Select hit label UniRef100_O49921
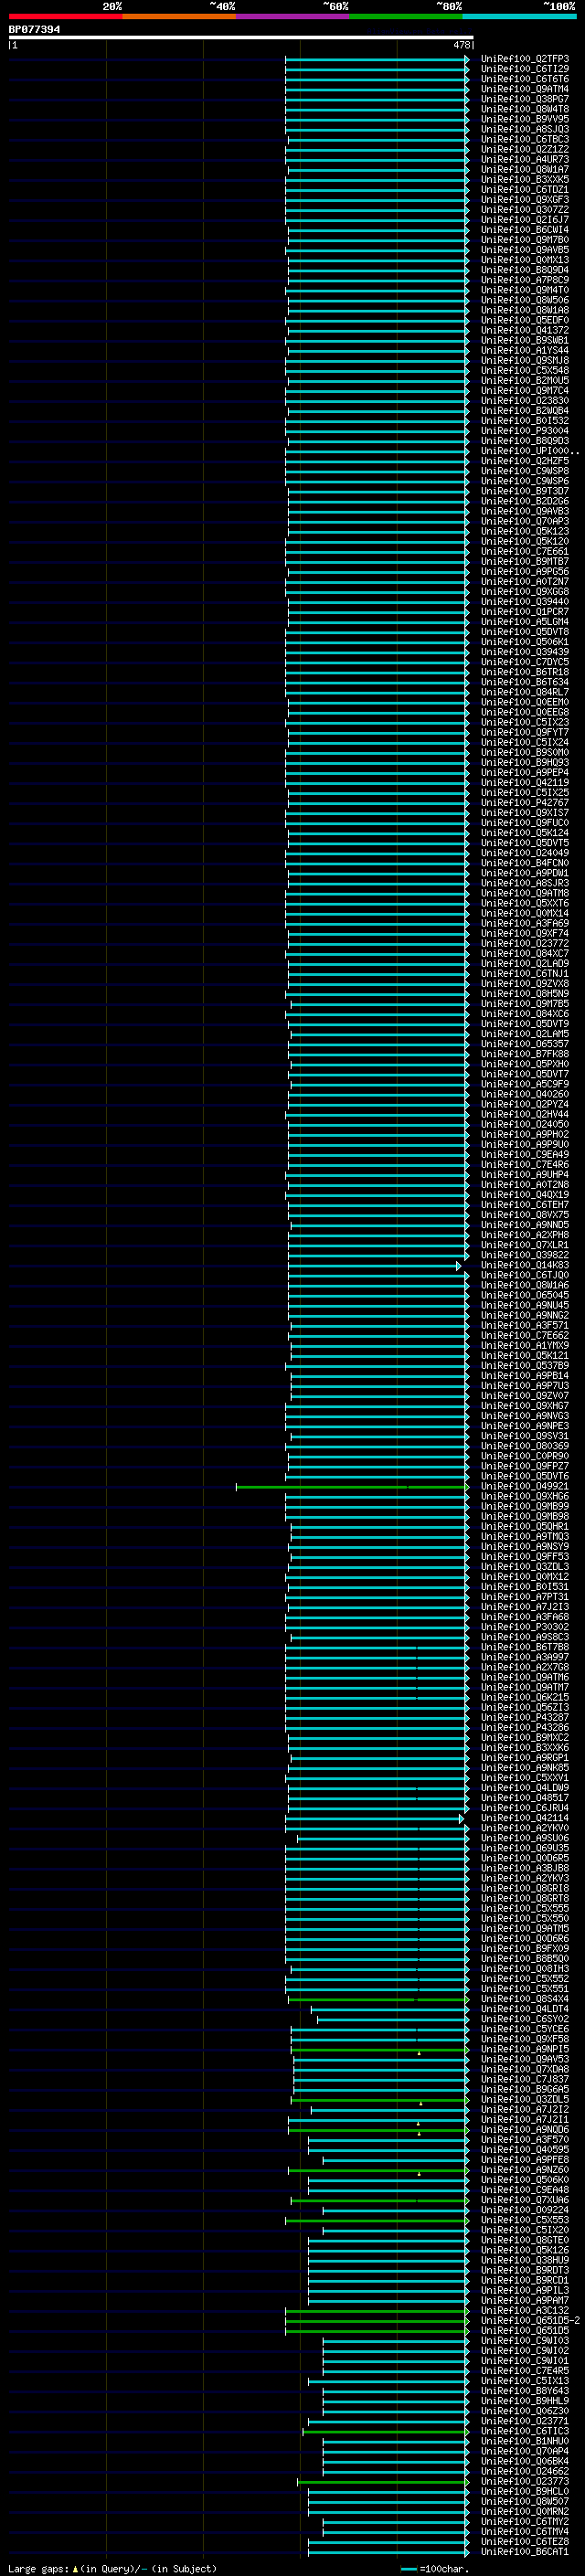Viewport: 585px width, 2576px height. coord(525,1486)
